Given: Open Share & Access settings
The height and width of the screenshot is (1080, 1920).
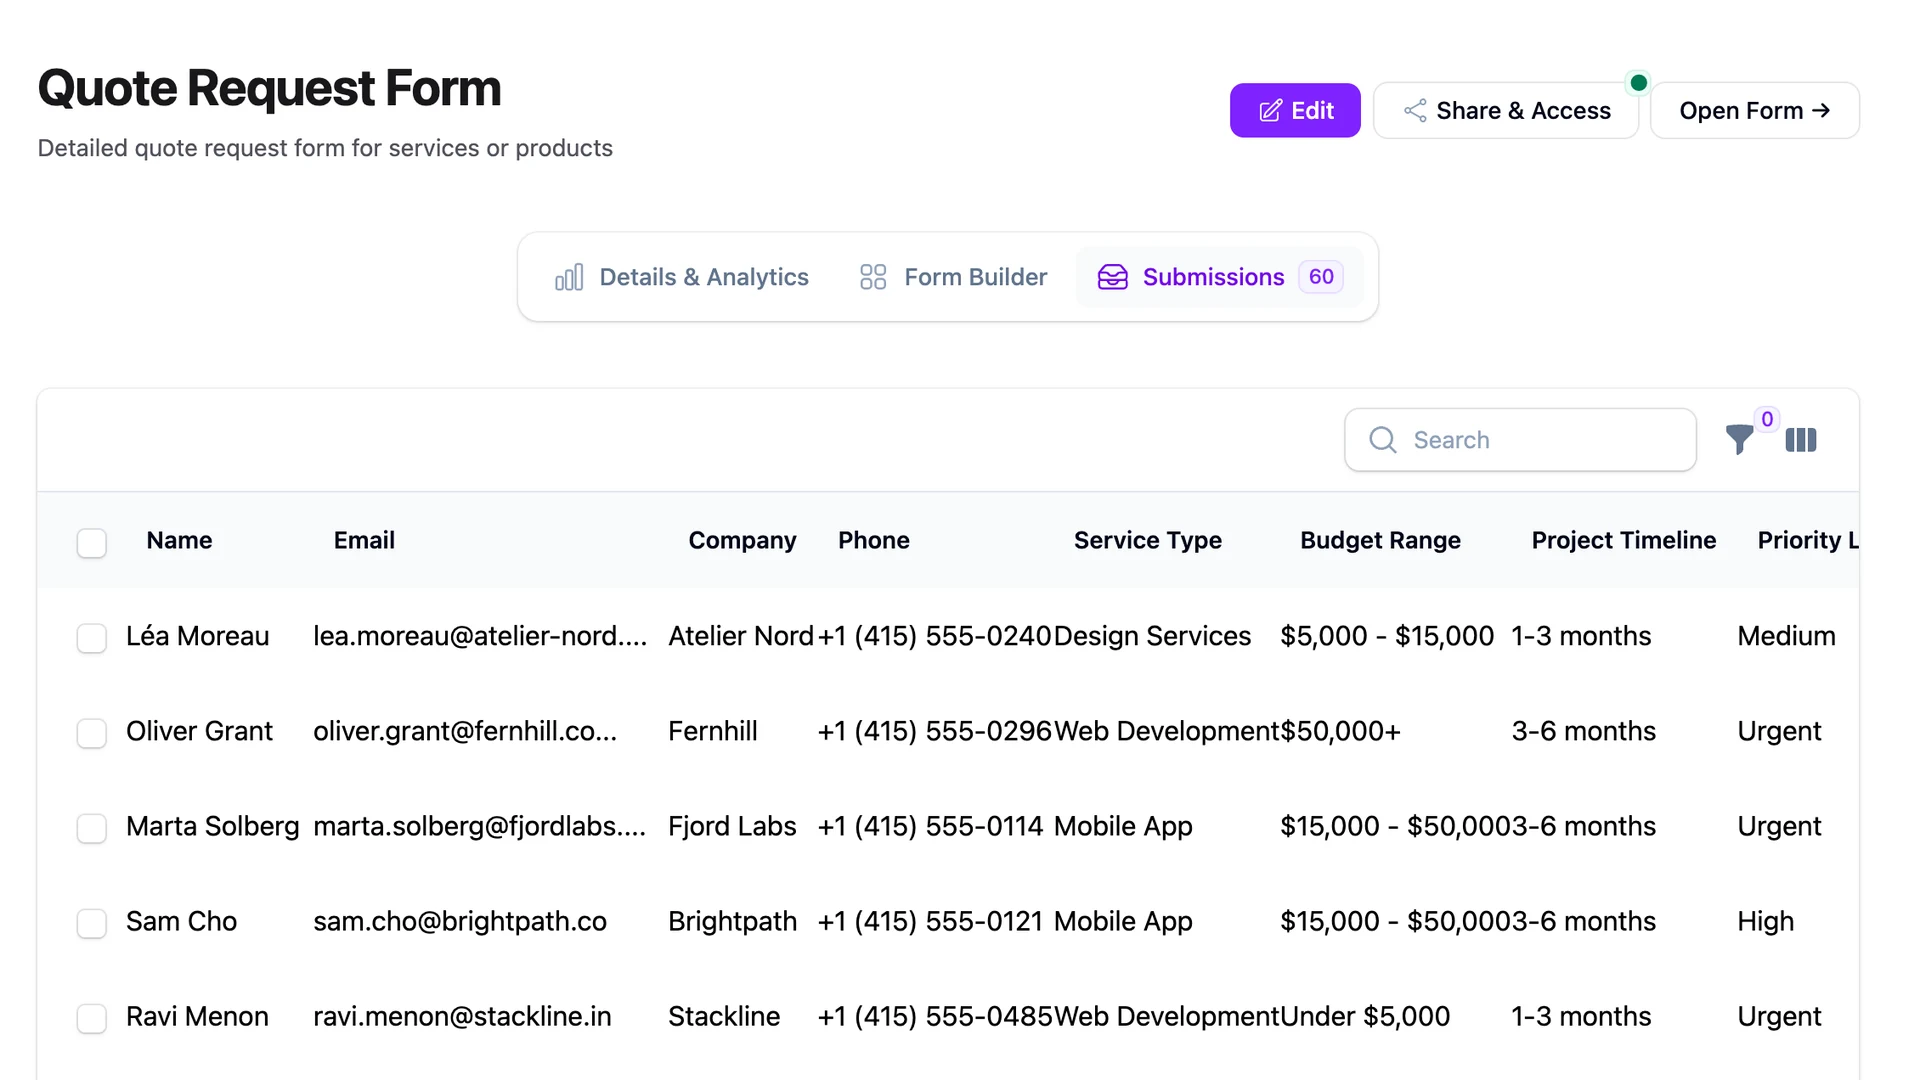Looking at the screenshot, I should click(x=1506, y=110).
